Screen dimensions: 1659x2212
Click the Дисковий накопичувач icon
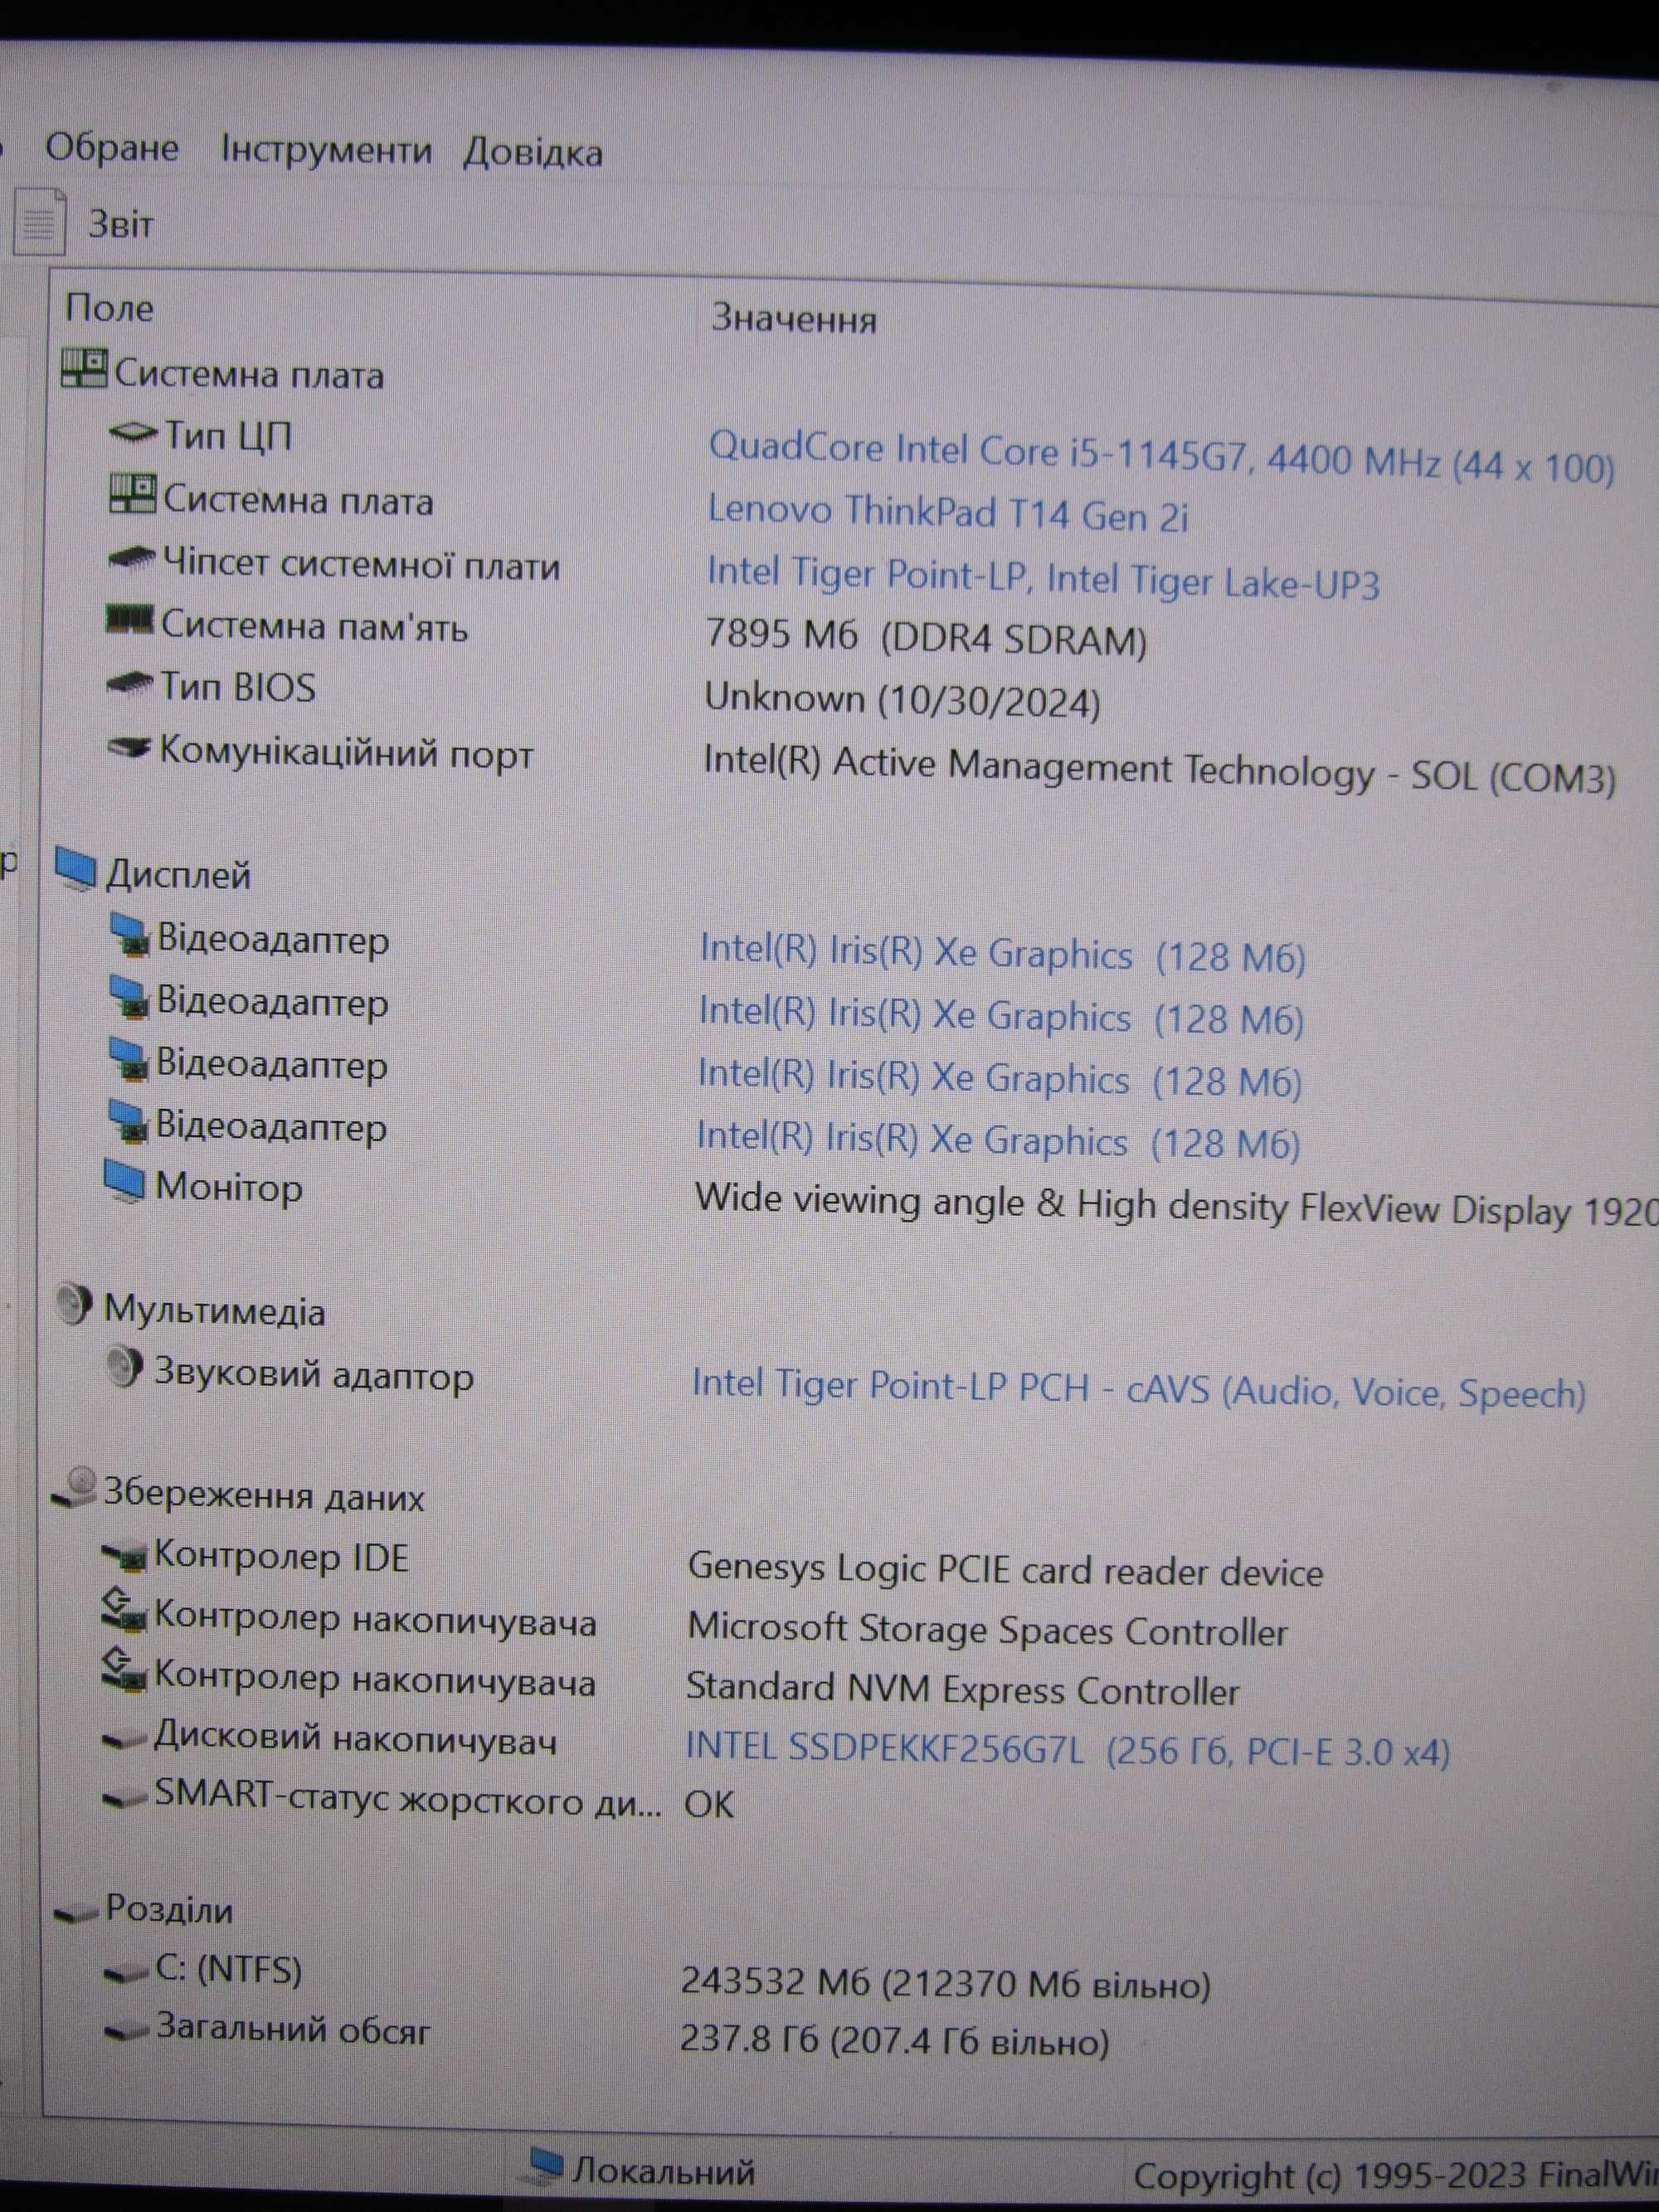(x=124, y=1740)
